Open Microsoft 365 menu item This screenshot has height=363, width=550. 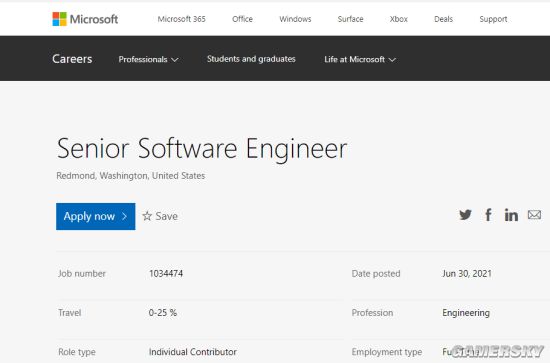tap(181, 19)
